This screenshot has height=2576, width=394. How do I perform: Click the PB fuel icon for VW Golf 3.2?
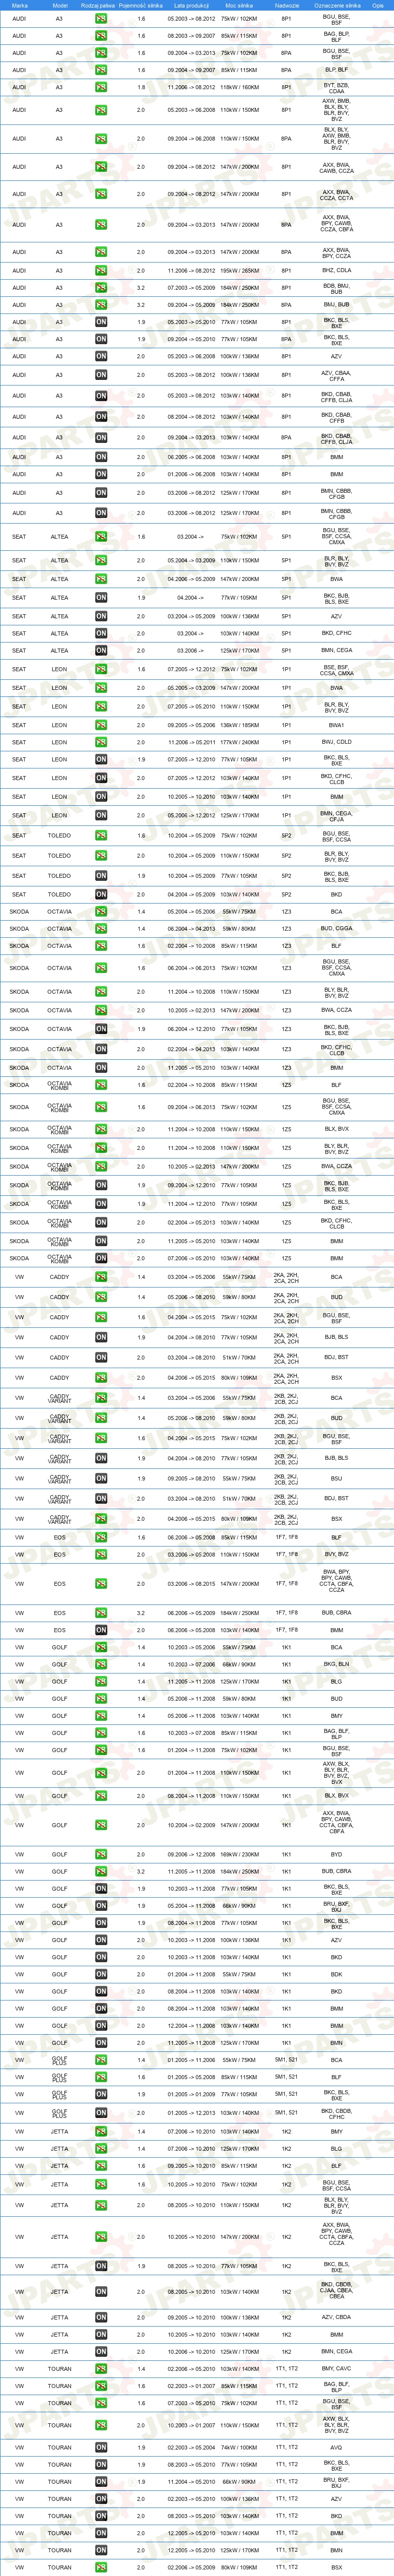101,1871
